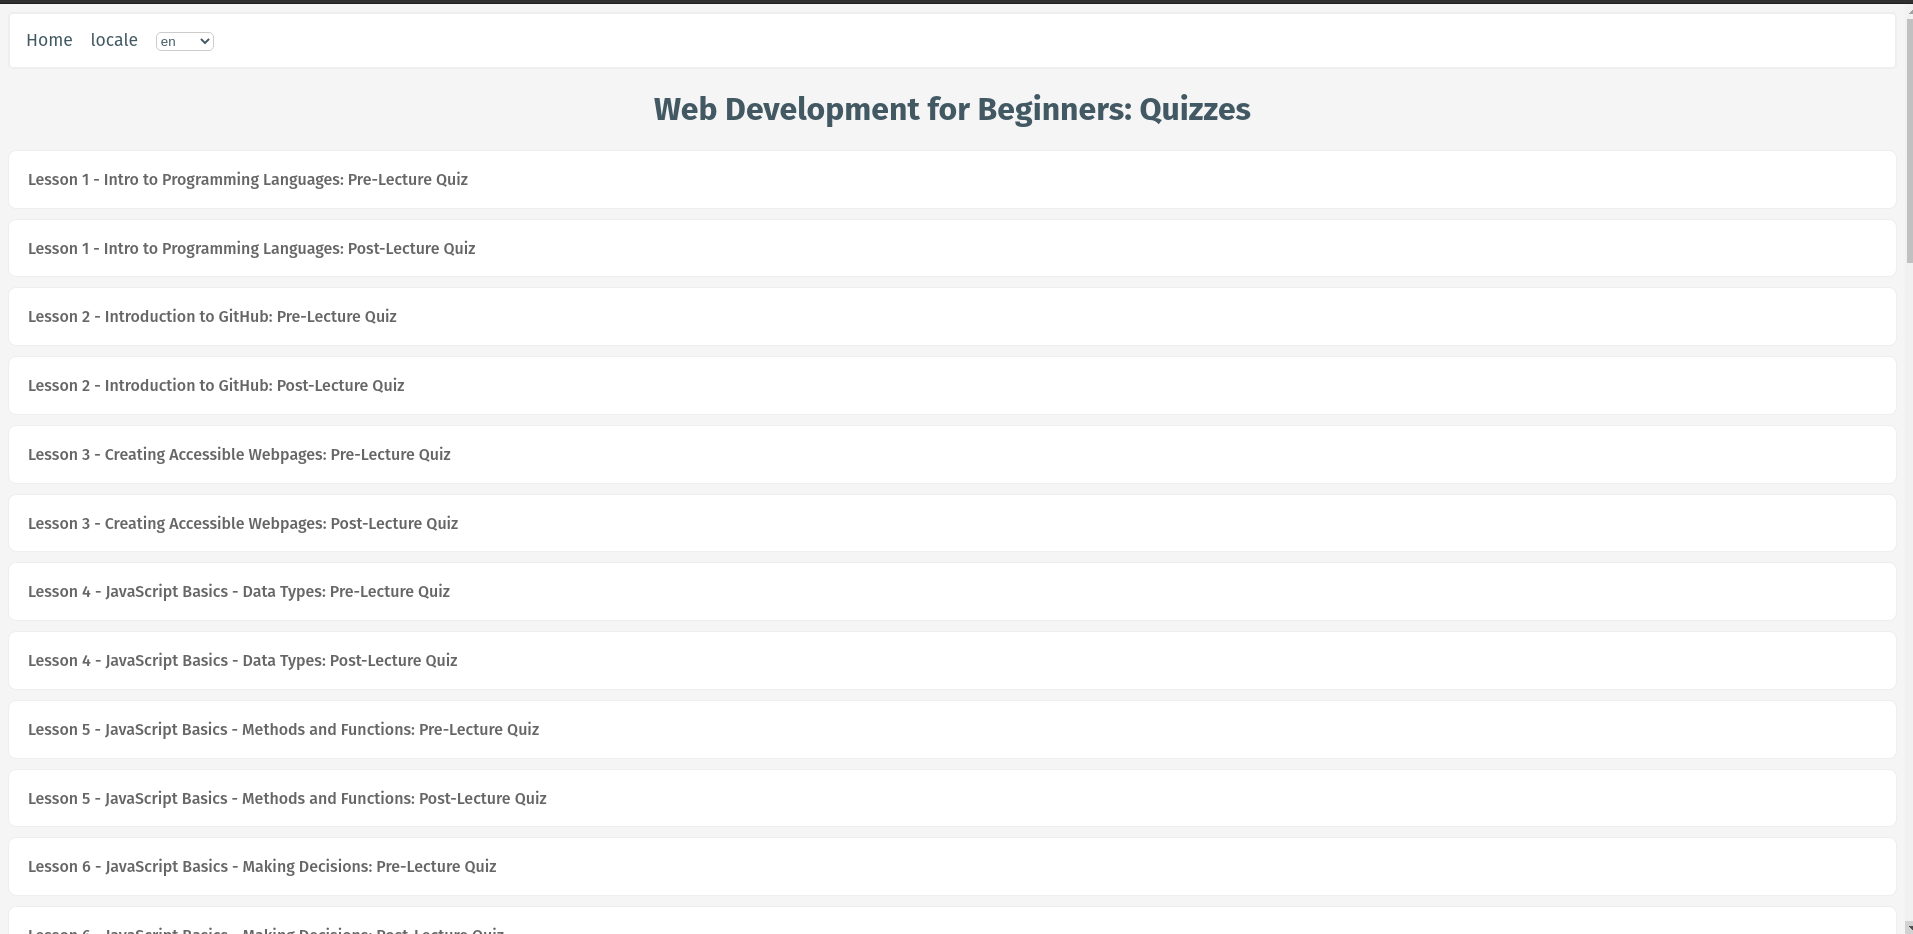1913x934 pixels.
Task: Open Lesson 2 GitHub Post-Lecture Quiz
Action: (x=216, y=385)
